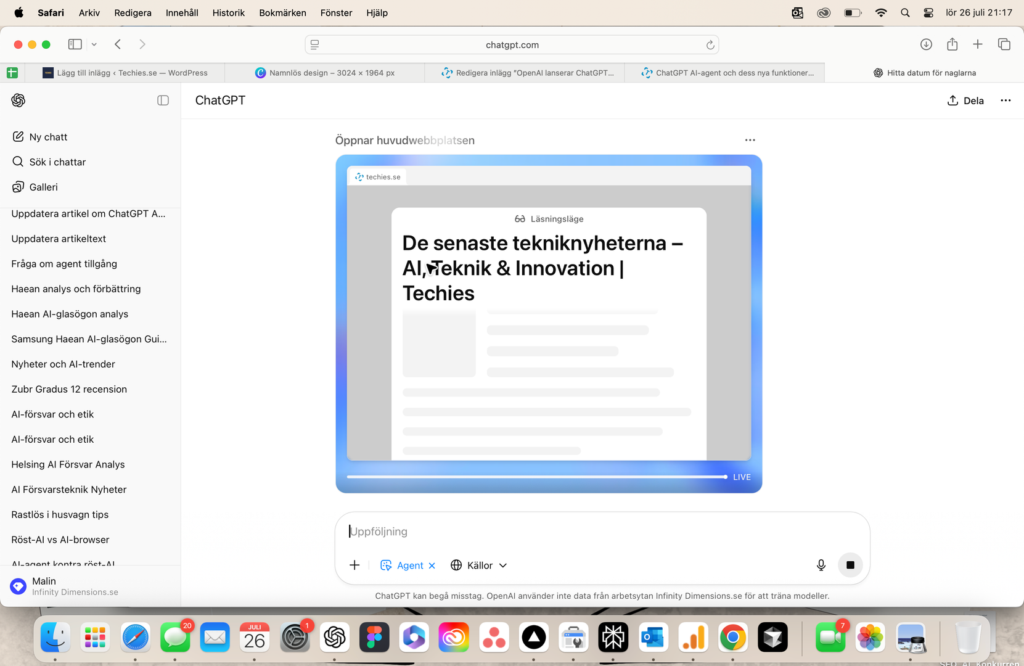The image size is (1024, 666).
Task: Open the Fönster menu
Action: [336, 12]
